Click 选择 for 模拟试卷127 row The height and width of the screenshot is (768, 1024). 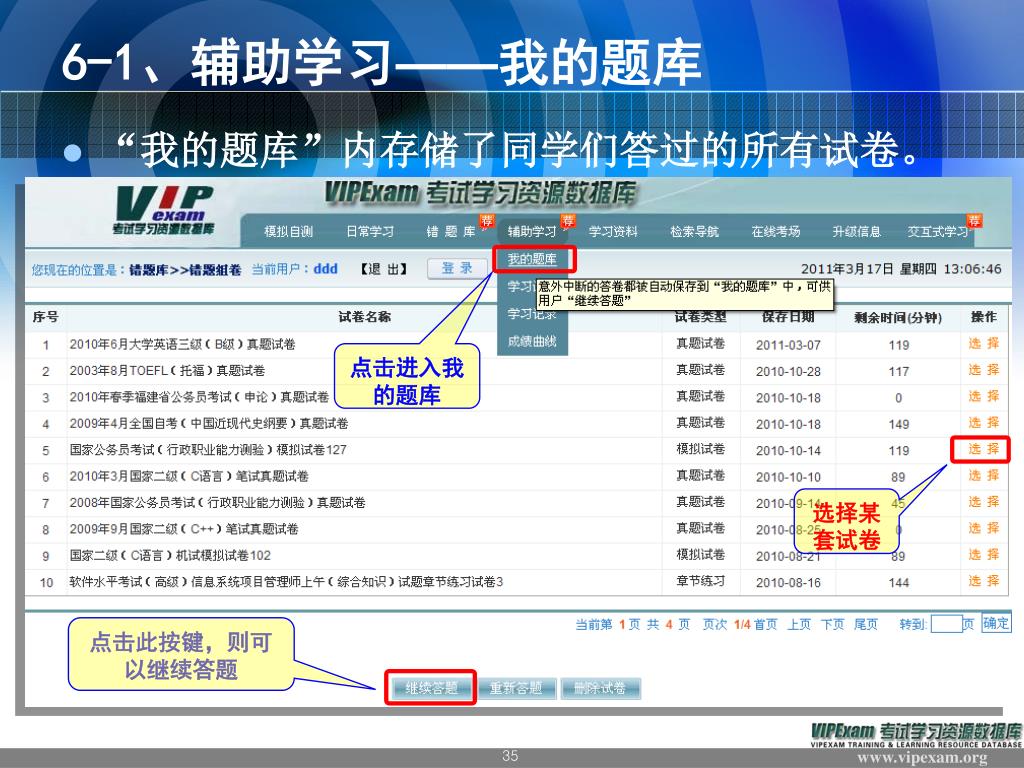[984, 449]
